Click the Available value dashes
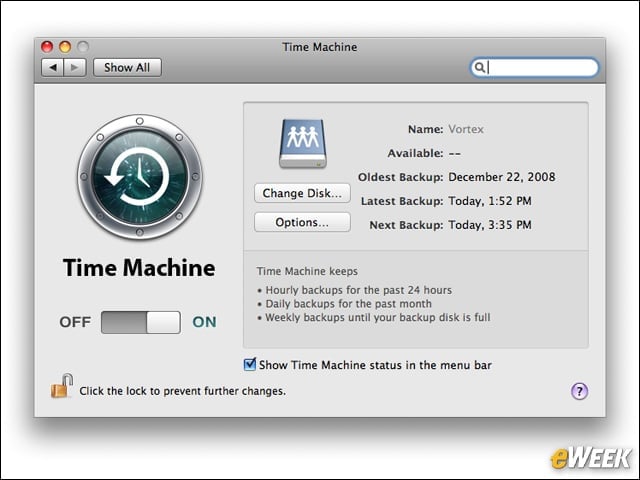Screen dimensions: 640x480 click(455, 154)
